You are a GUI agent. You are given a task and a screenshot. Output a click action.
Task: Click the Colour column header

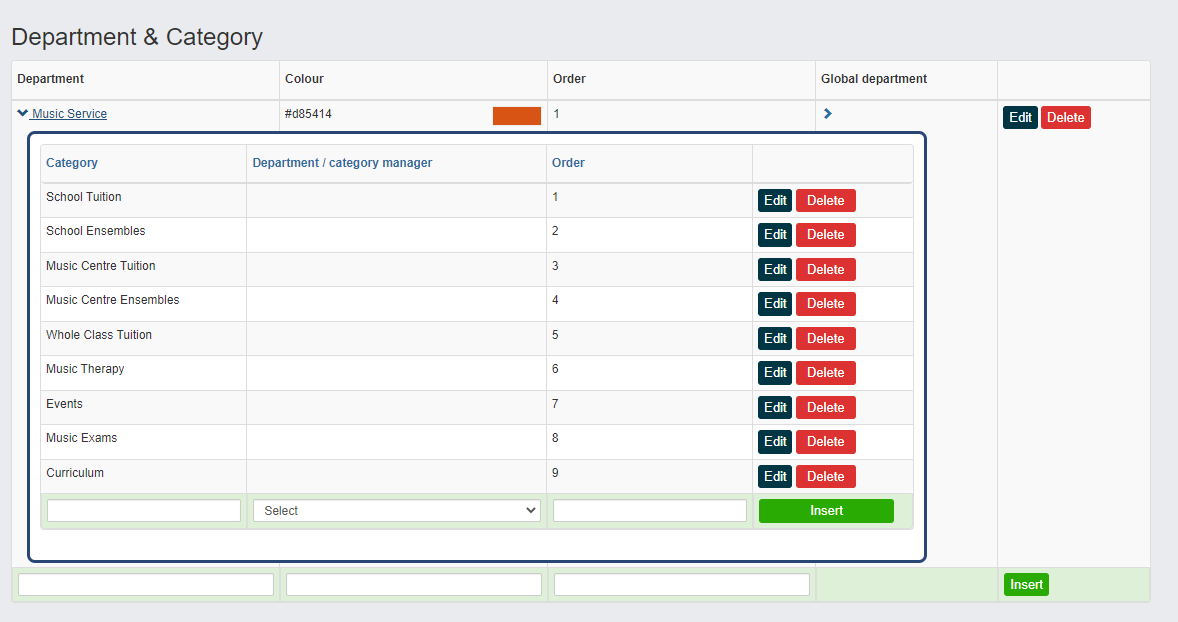(304, 79)
